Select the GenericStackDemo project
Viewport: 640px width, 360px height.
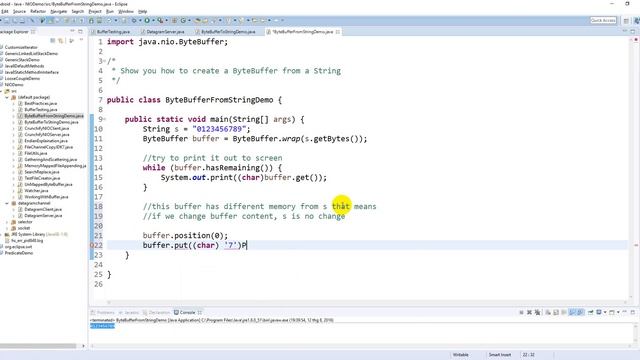click(x=22, y=60)
